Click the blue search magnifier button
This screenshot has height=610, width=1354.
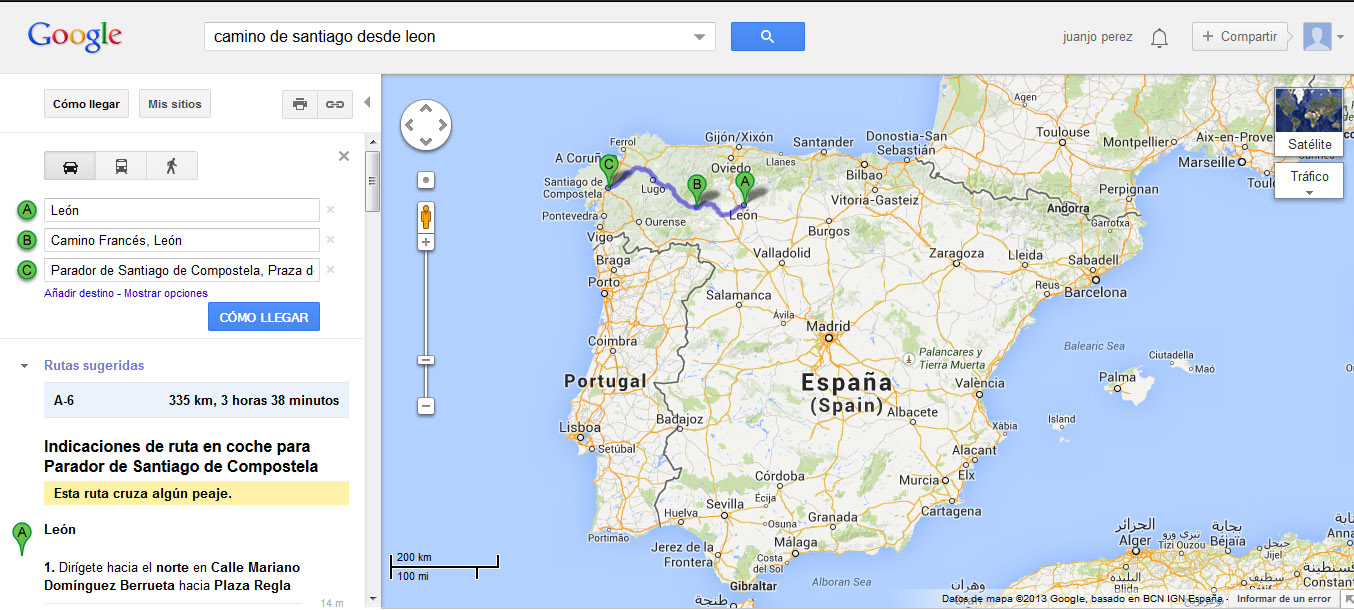[768, 37]
